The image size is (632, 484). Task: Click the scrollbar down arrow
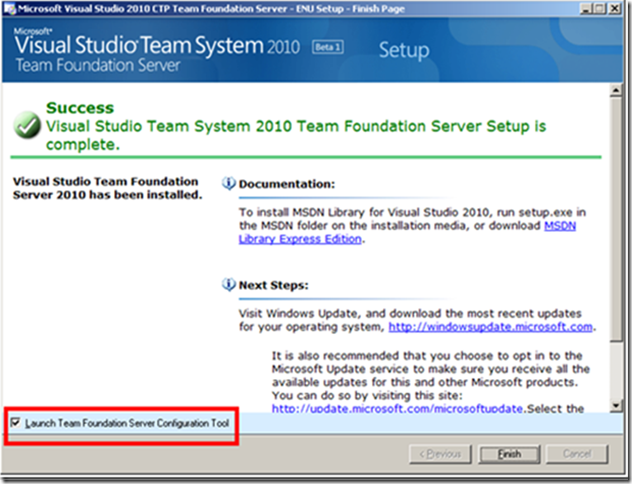point(617,404)
